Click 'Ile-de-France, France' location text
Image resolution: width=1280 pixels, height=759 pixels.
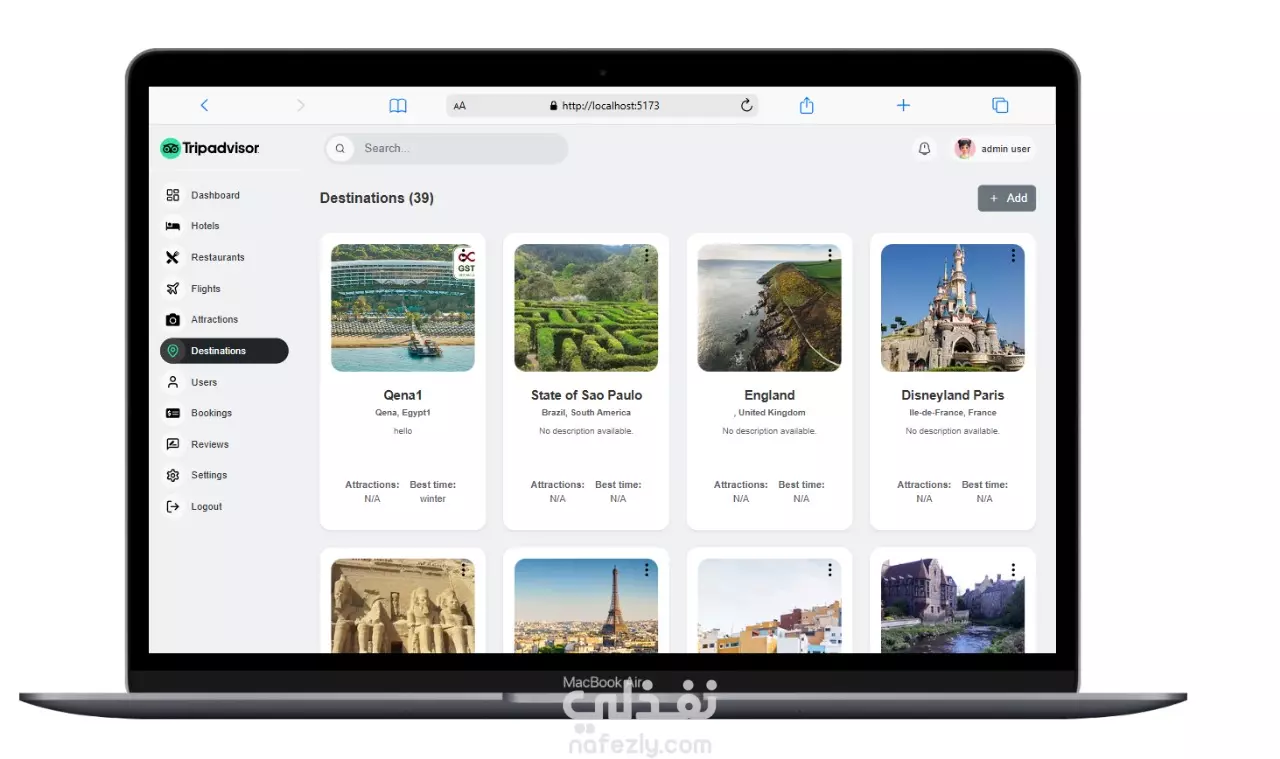coord(953,412)
